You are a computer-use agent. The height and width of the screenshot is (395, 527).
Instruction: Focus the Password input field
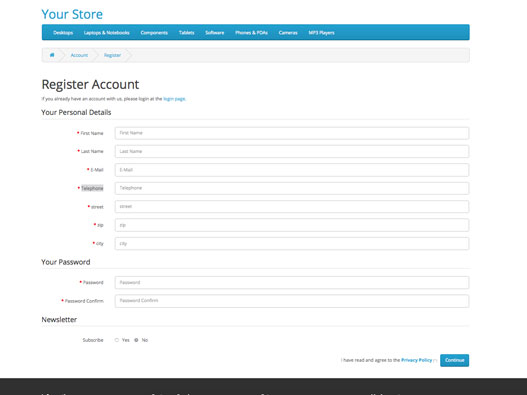(x=292, y=282)
